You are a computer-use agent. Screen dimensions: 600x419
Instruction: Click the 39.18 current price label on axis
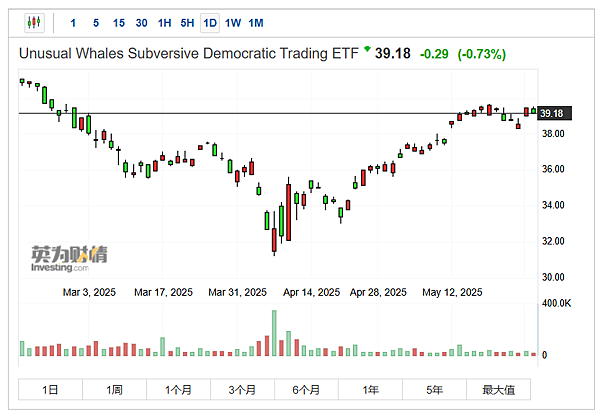[554, 113]
